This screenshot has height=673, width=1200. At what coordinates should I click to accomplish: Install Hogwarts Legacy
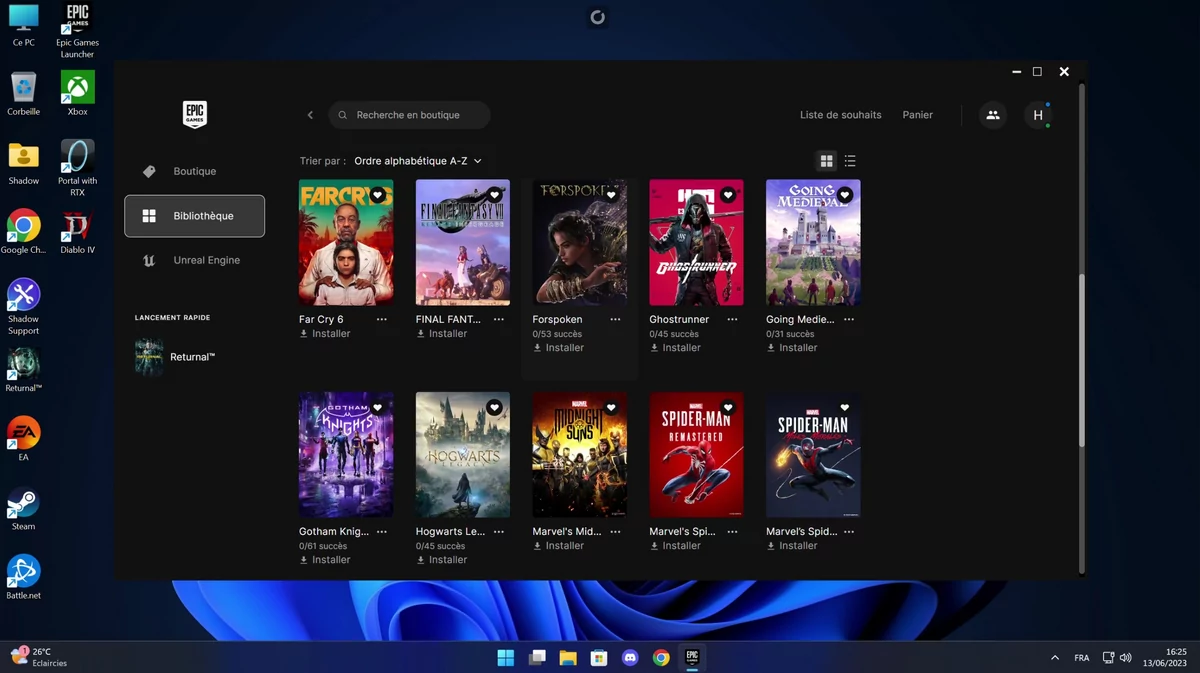[441, 560]
